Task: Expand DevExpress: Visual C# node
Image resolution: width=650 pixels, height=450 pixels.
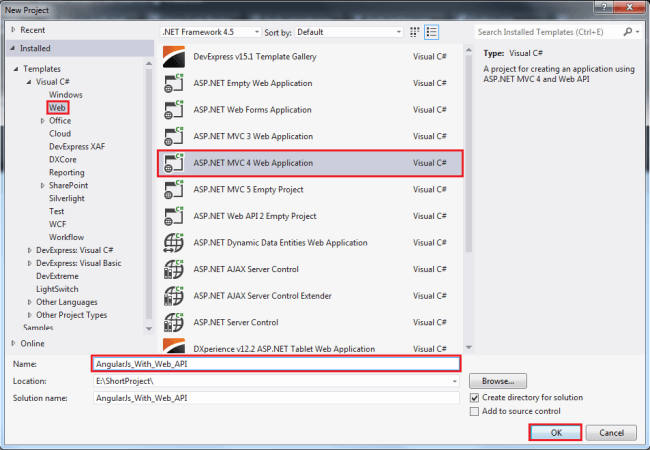Action: (x=29, y=250)
